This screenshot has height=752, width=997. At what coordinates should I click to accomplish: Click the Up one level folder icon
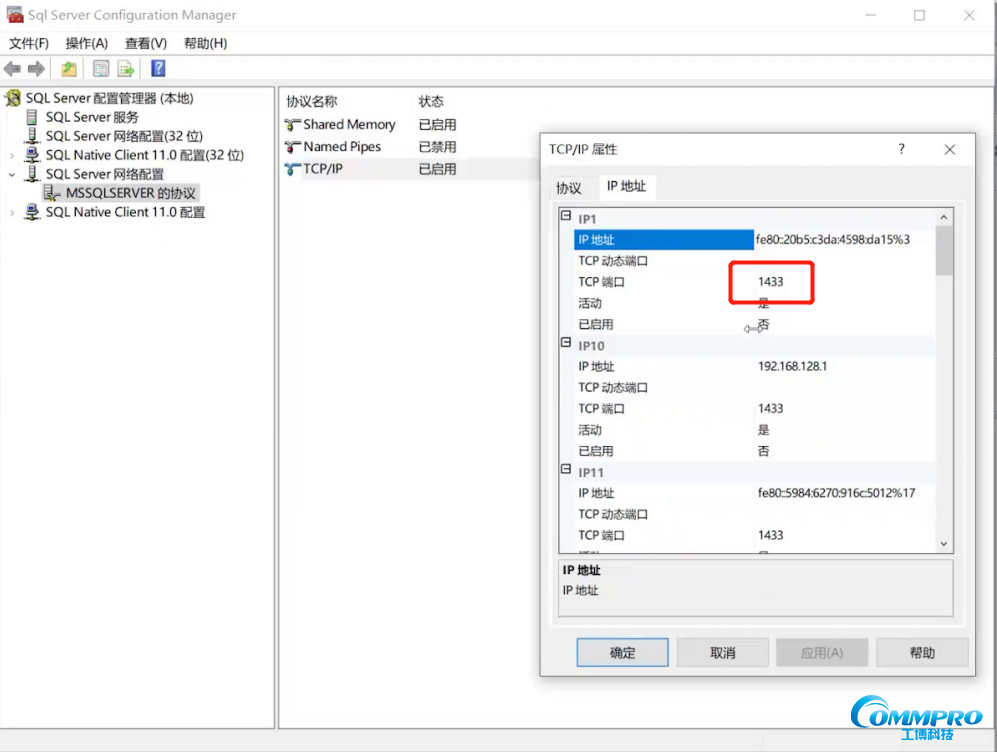point(68,69)
